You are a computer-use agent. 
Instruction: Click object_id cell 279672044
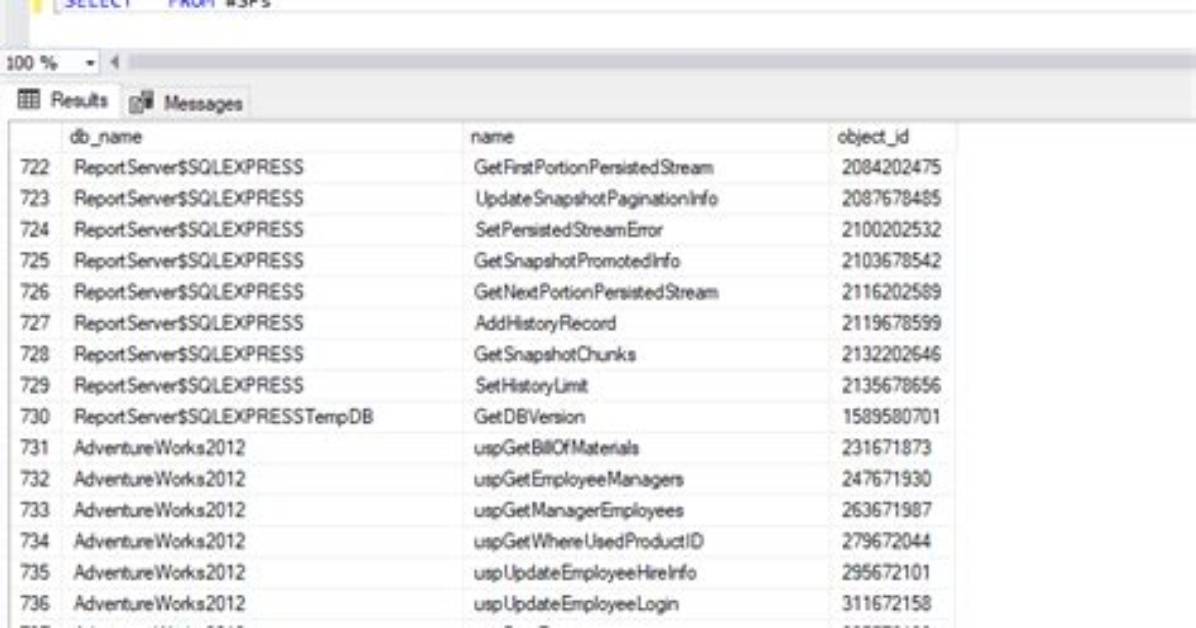click(x=892, y=541)
